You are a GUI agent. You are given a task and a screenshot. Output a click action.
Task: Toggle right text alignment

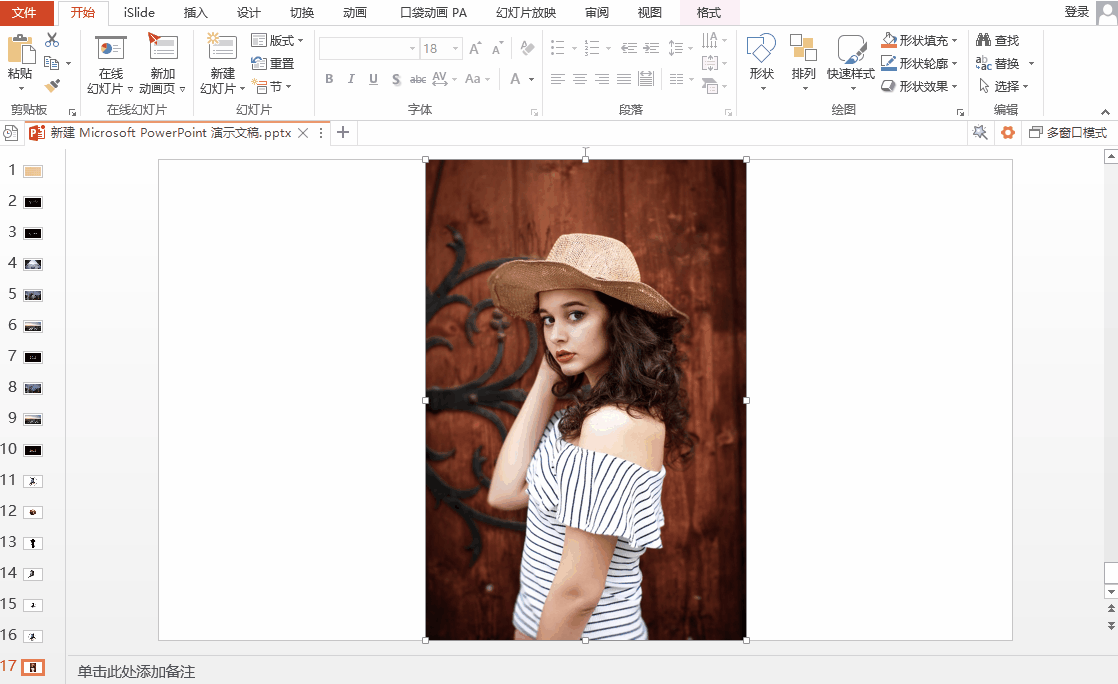coord(602,79)
